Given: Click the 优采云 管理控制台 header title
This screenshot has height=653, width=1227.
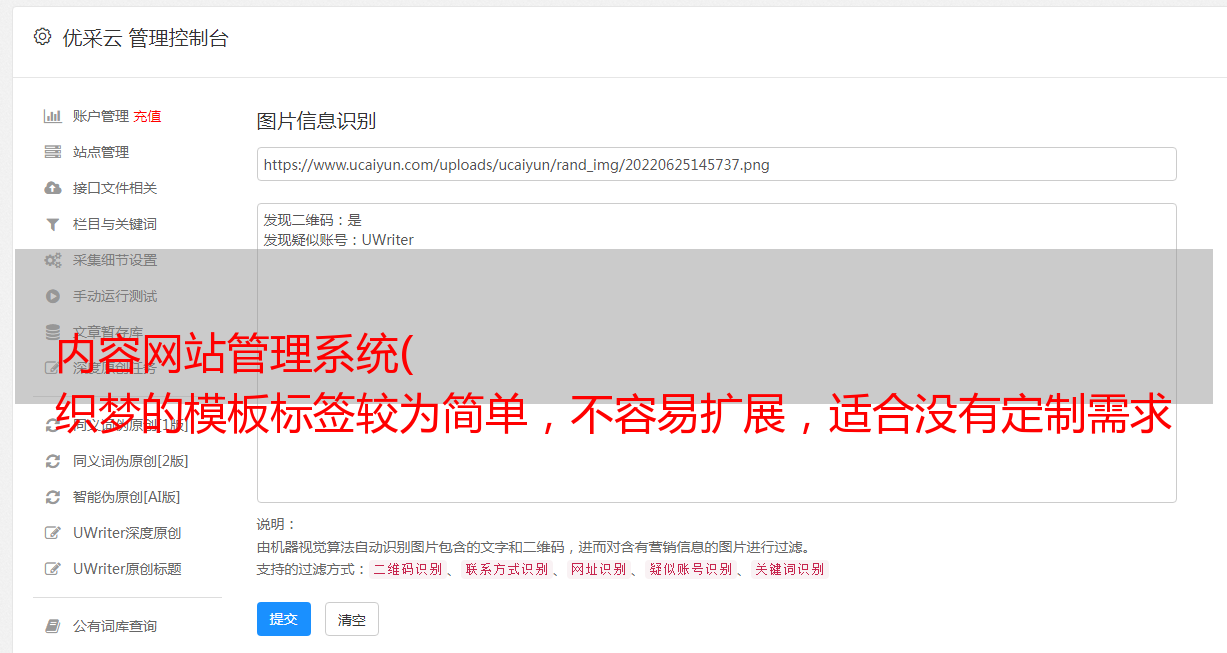Looking at the screenshot, I should (x=145, y=38).
